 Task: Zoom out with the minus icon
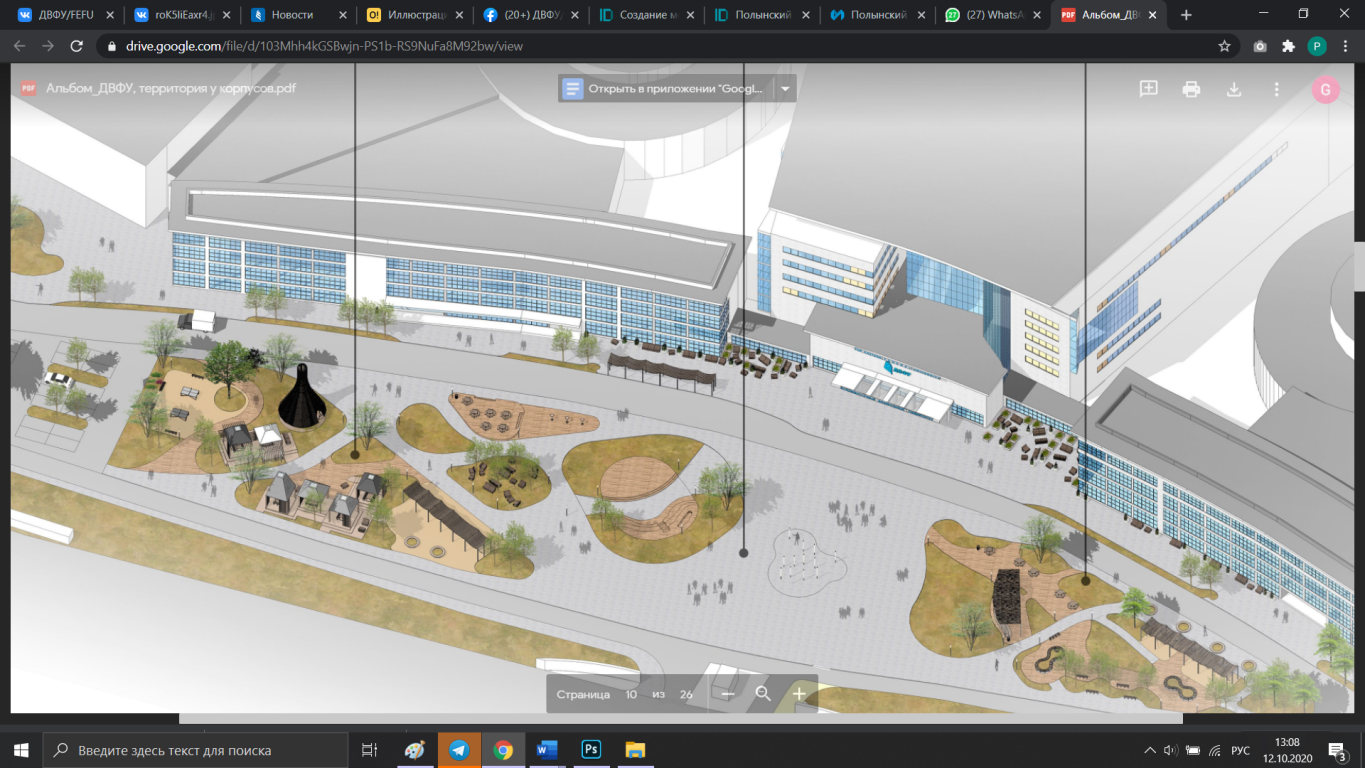pos(728,694)
